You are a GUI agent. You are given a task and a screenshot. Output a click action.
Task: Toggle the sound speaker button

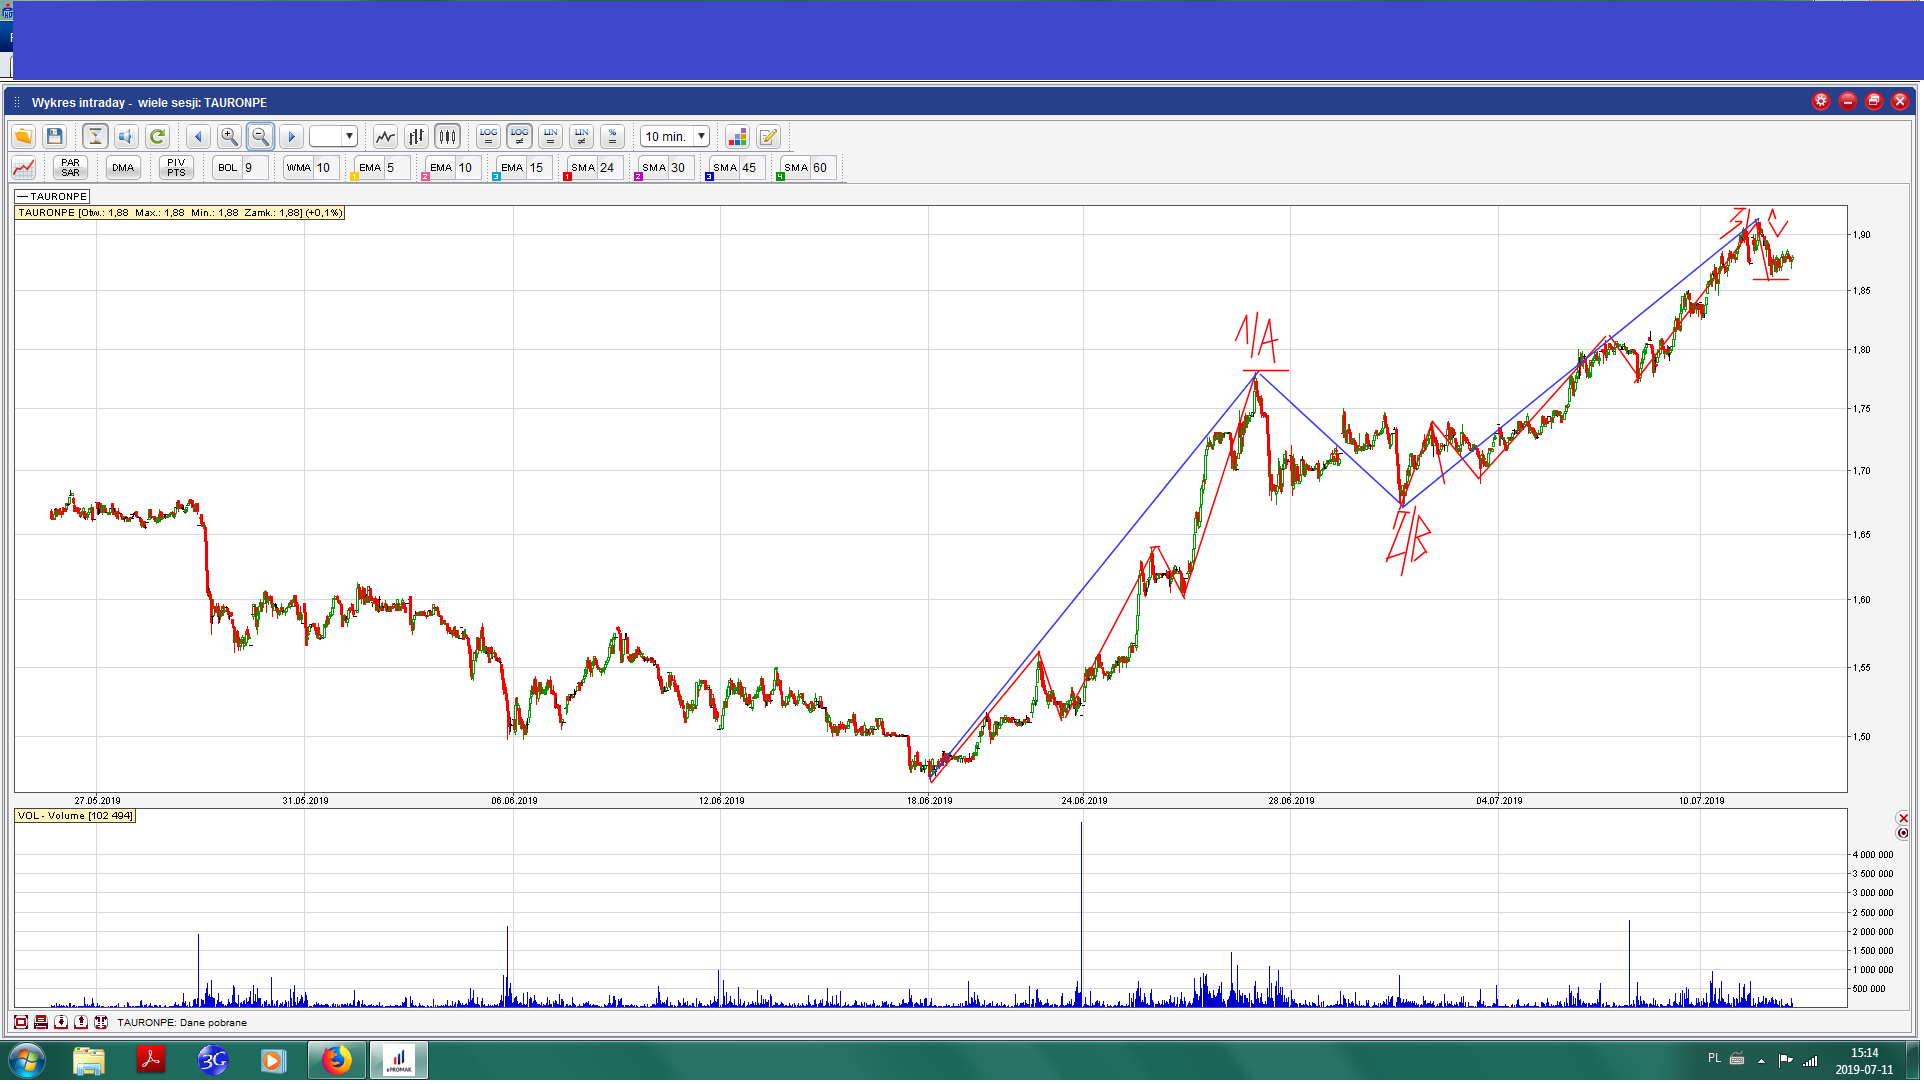coord(126,137)
